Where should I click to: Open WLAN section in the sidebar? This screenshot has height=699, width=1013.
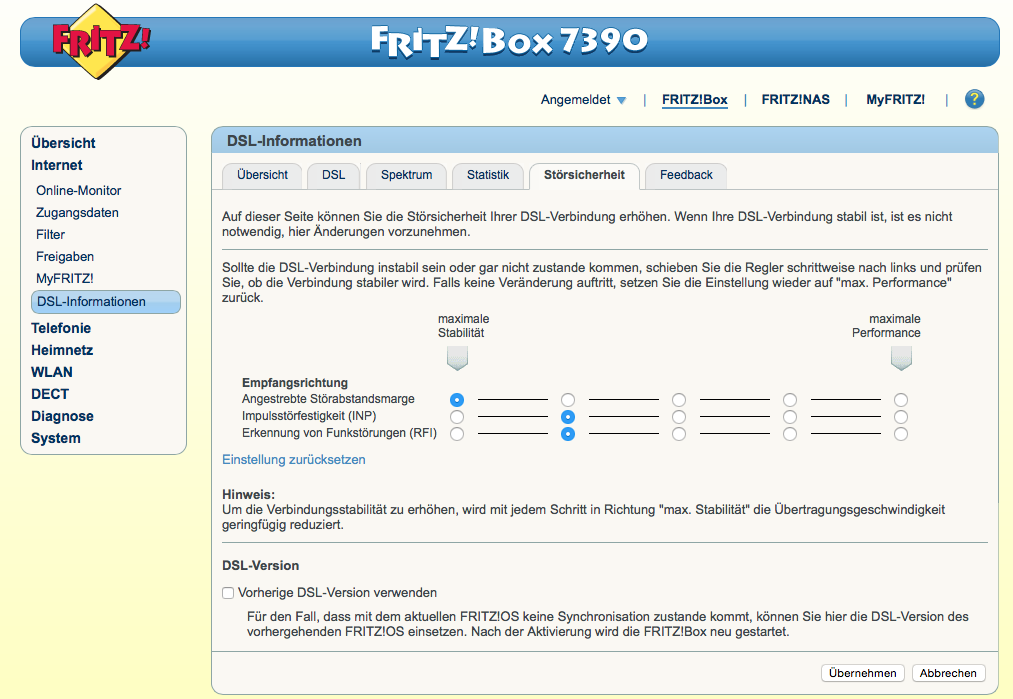click(52, 372)
